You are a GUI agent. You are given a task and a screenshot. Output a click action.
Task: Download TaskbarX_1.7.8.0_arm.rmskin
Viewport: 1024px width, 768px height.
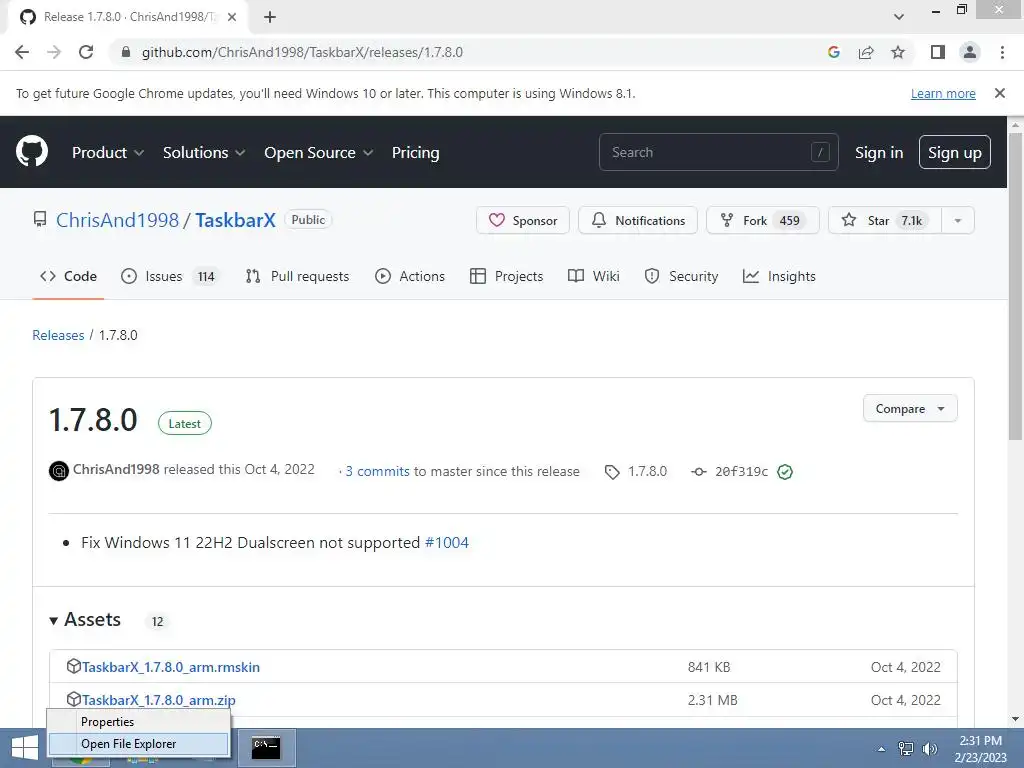(170, 667)
